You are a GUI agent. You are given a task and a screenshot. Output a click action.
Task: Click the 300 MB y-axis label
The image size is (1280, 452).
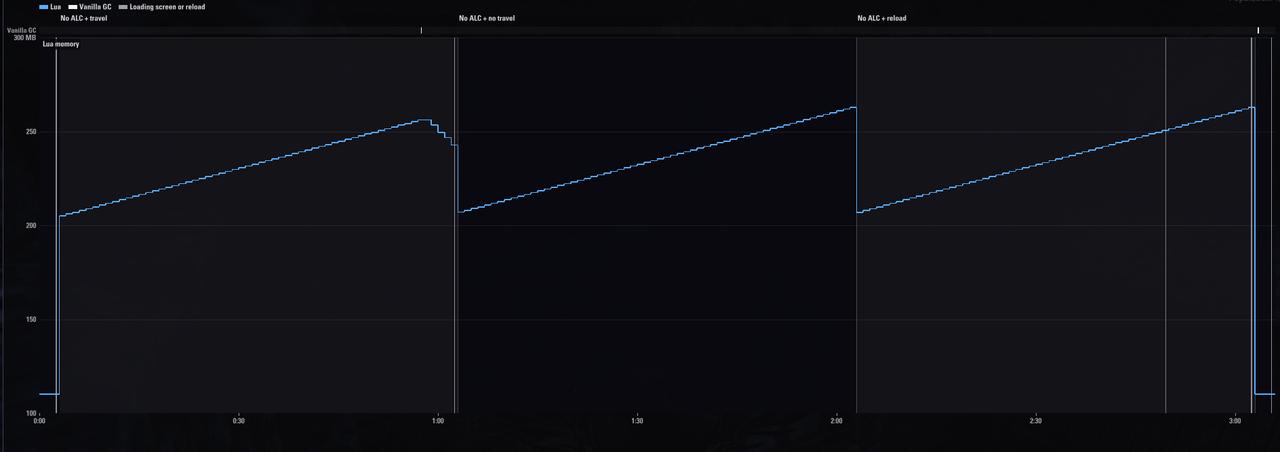25,38
